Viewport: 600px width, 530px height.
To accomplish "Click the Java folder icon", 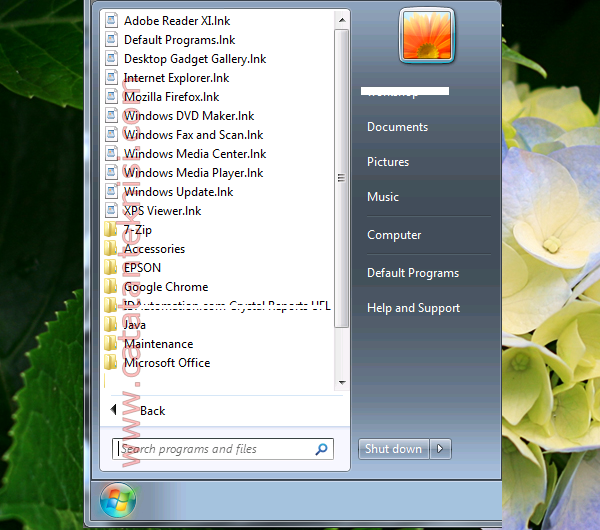I will click(111, 325).
